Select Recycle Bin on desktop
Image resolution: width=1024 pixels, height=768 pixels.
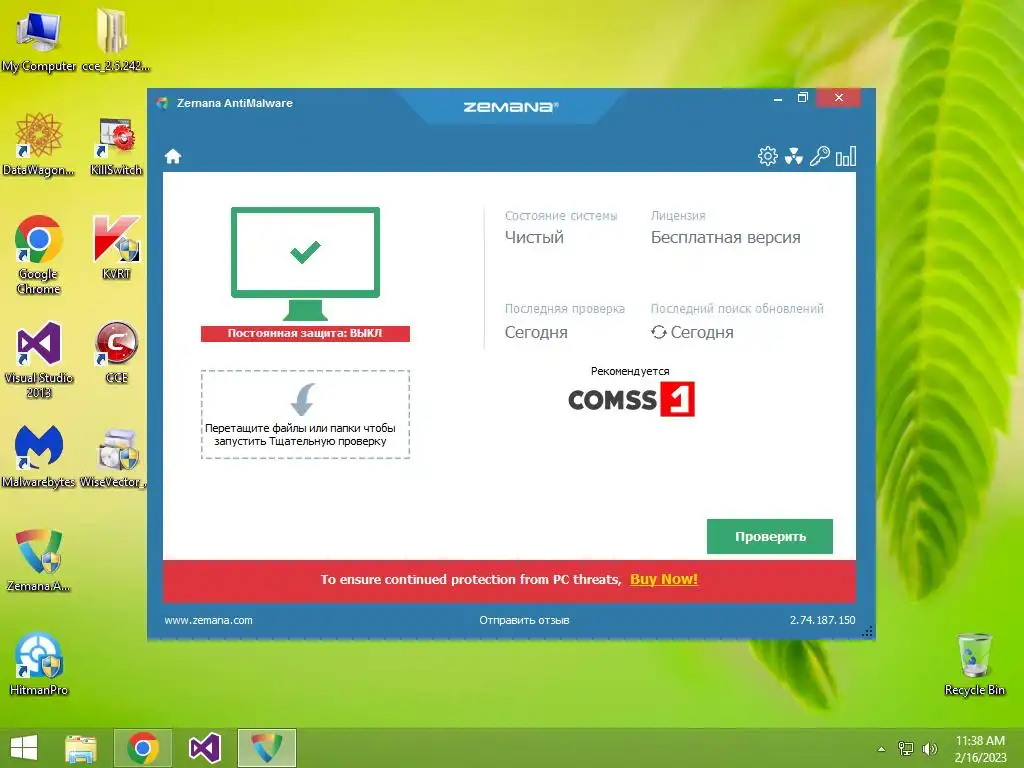[974, 664]
